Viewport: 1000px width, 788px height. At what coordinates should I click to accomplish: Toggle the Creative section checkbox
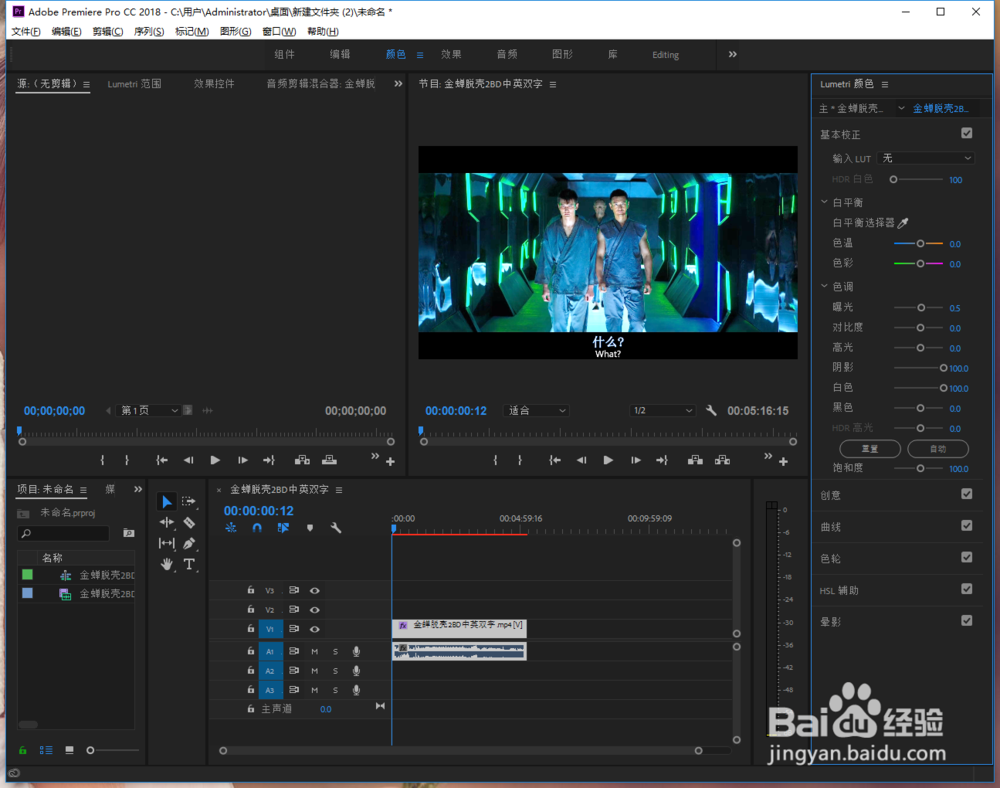967,494
